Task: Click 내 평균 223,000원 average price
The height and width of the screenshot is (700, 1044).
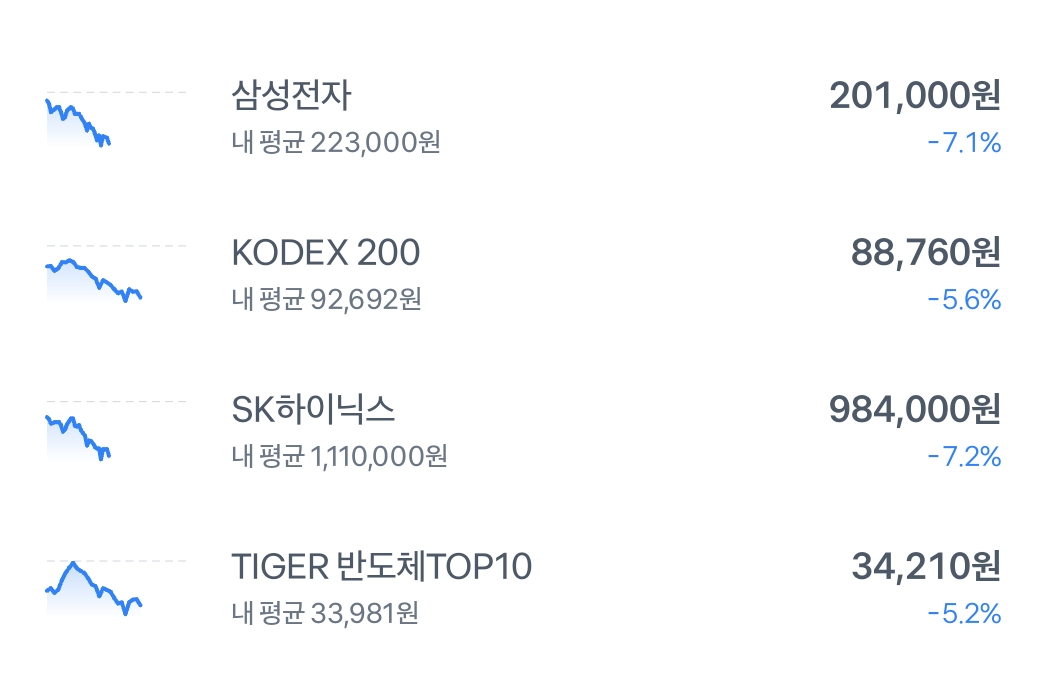Action: [x=336, y=143]
